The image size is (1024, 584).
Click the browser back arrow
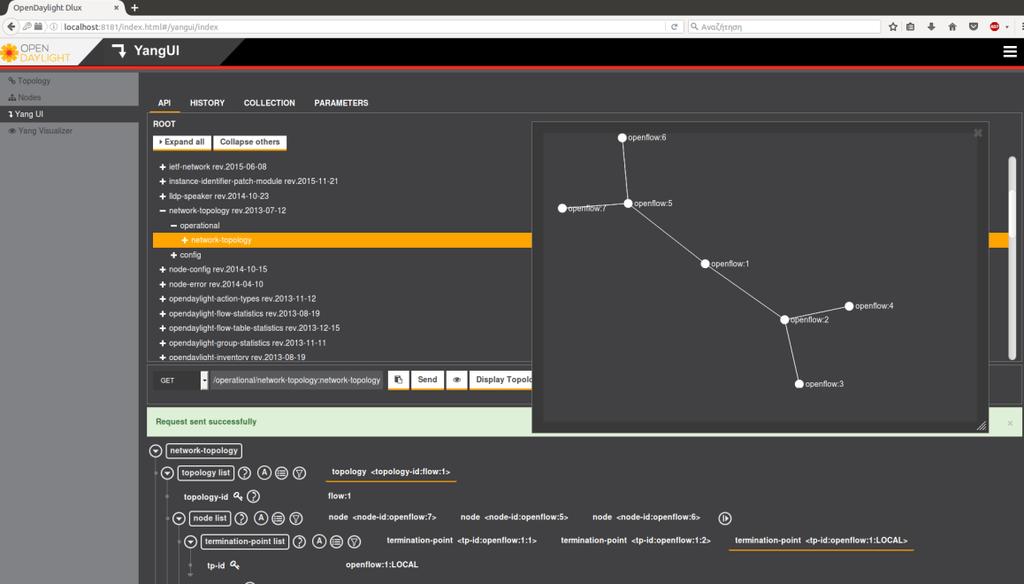pyautogui.click(x=11, y=27)
